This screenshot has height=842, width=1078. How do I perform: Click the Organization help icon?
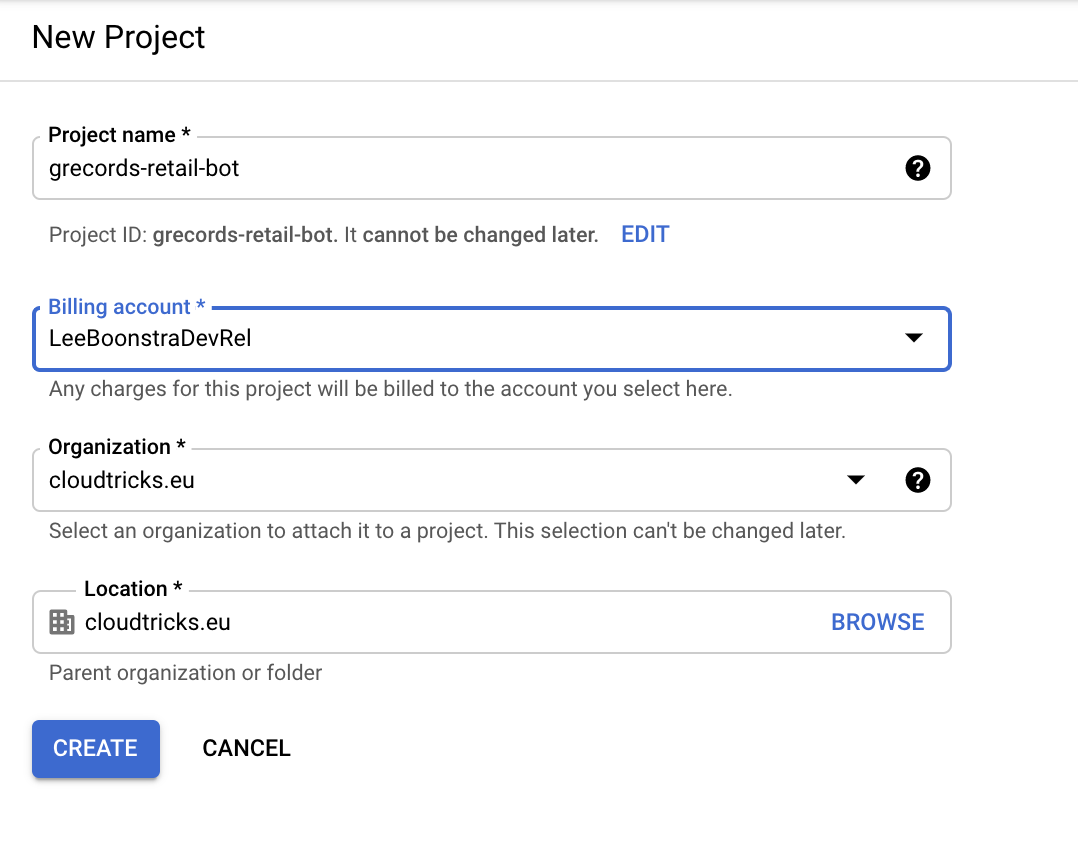click(x=917, y=480)
